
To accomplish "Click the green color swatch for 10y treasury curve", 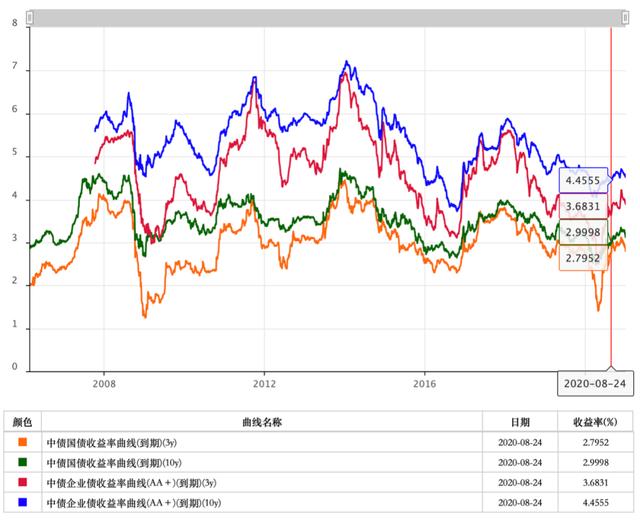I will pyautogui.click(x=23, y=462).
